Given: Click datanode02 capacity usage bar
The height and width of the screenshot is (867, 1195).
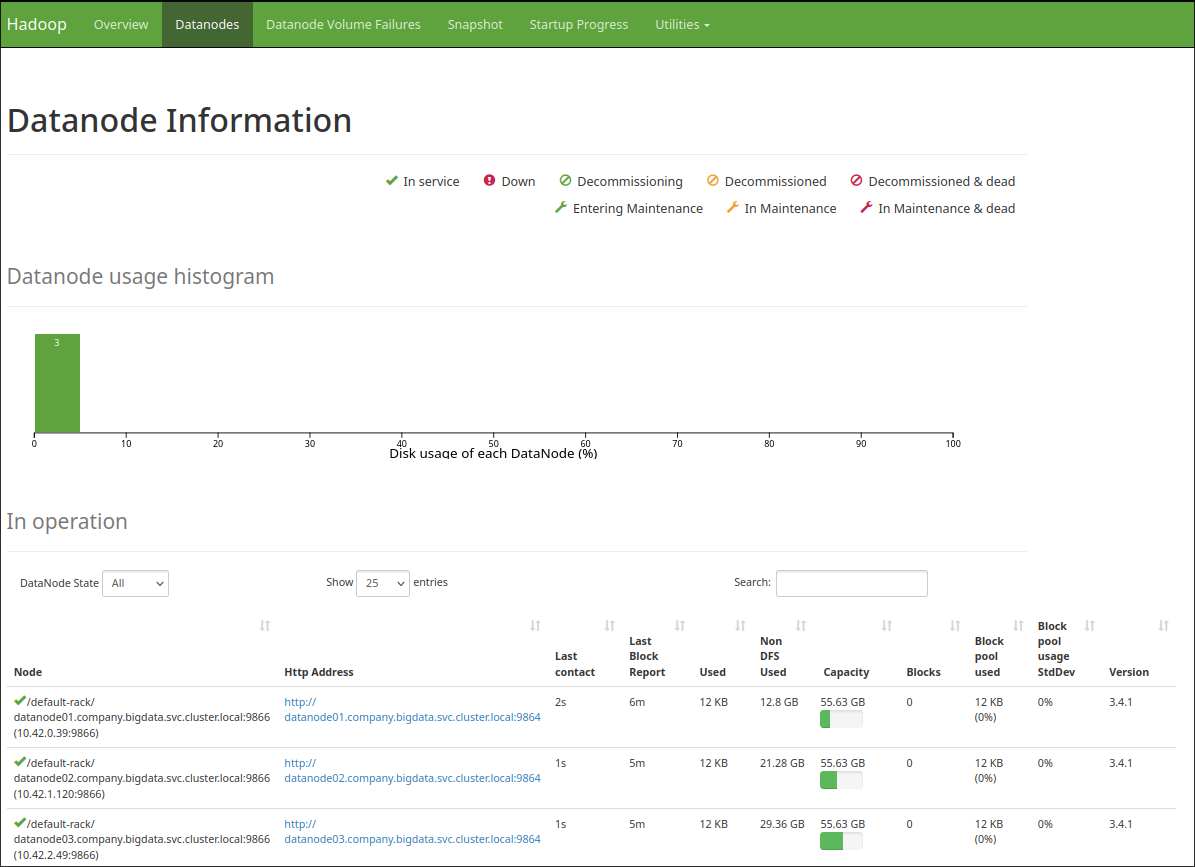Looking at the screenshot, I should pos(841,780).
